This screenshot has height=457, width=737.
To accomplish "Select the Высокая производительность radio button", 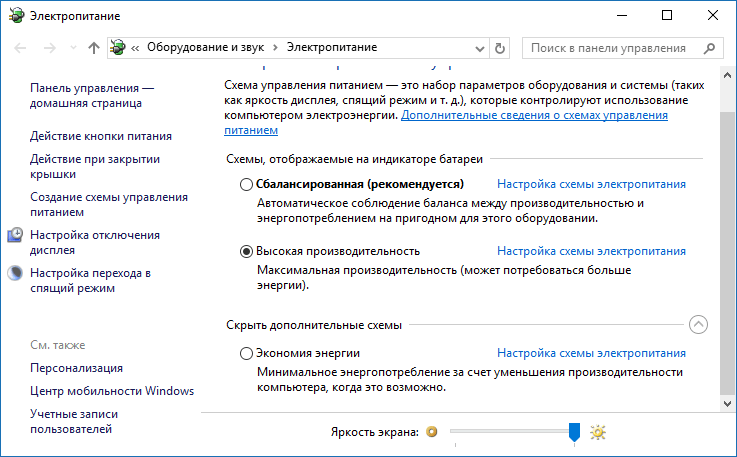I will pos(247,251).
